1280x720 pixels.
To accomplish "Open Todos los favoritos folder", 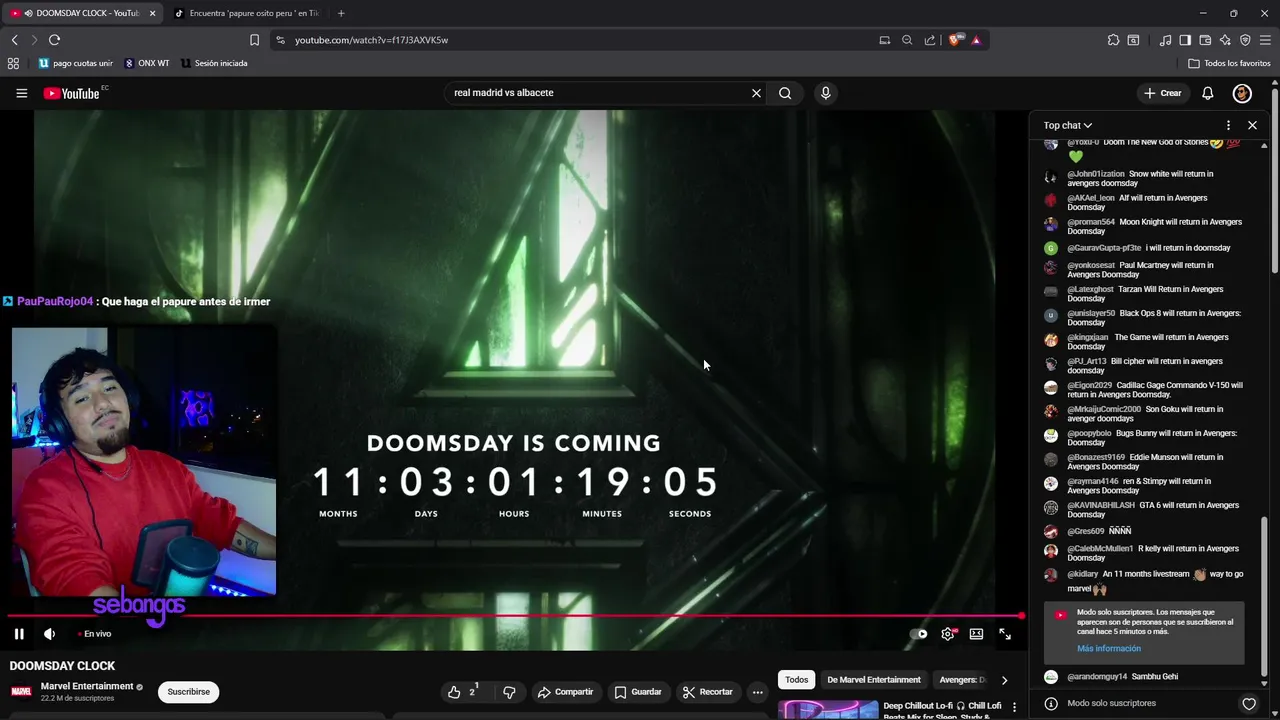I will [x=1229, y=63].
